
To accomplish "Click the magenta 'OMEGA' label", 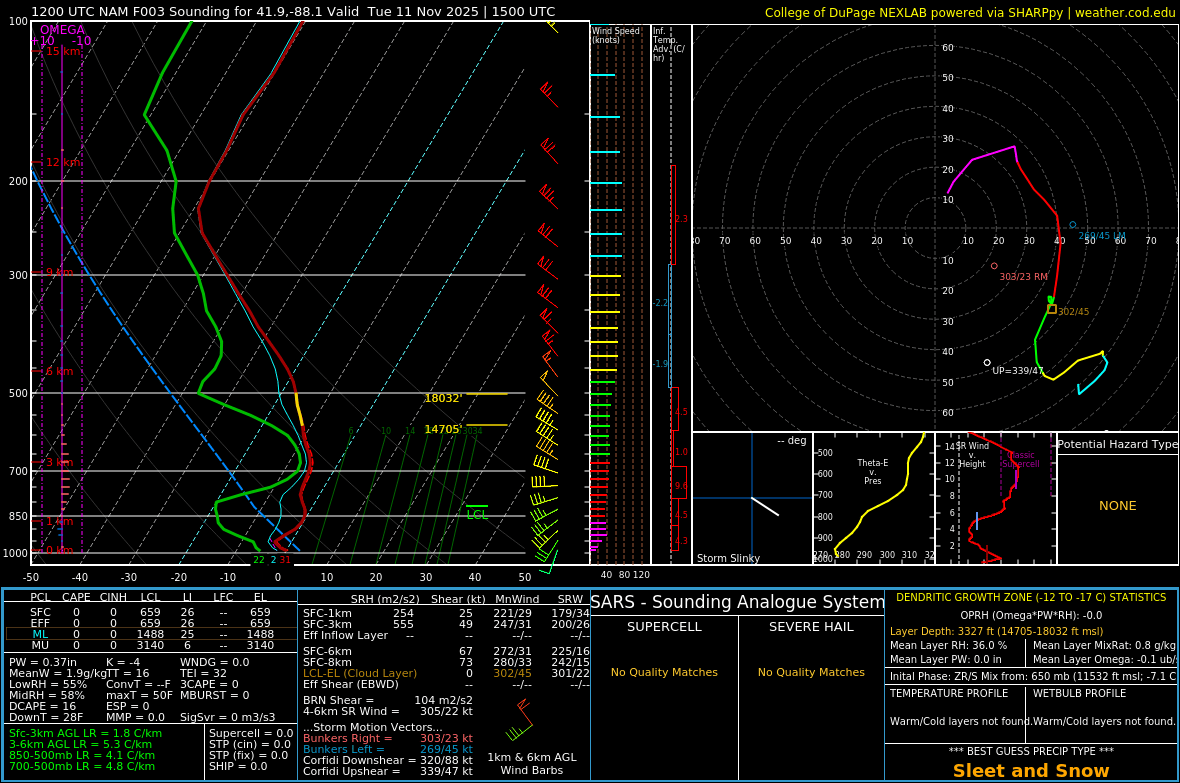I will [x=62, y=30].
